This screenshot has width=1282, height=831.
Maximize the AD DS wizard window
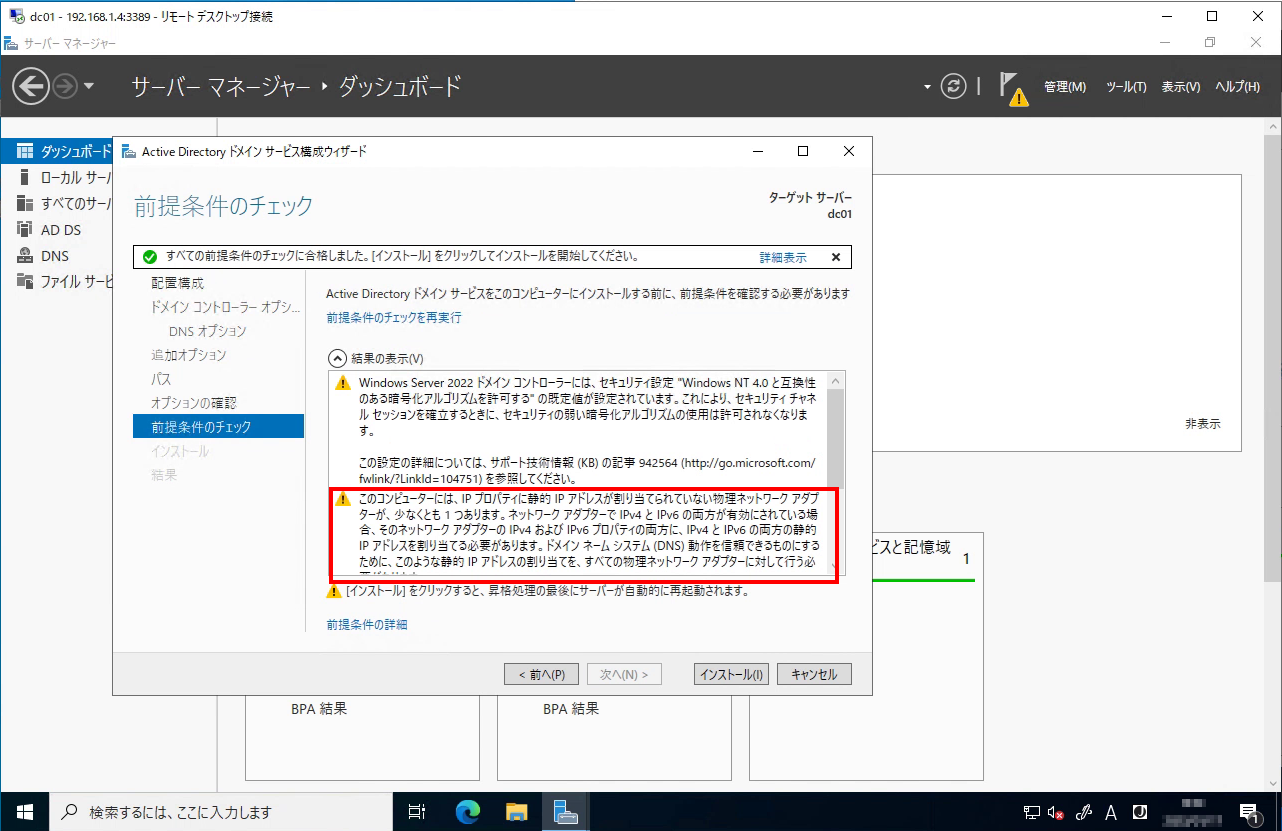click(802, 151)
